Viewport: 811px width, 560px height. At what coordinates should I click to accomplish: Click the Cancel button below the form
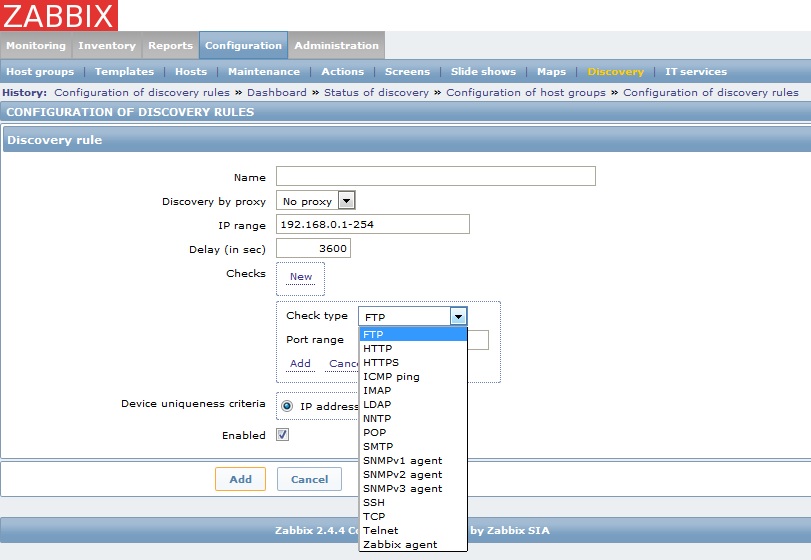pos(309,479)
